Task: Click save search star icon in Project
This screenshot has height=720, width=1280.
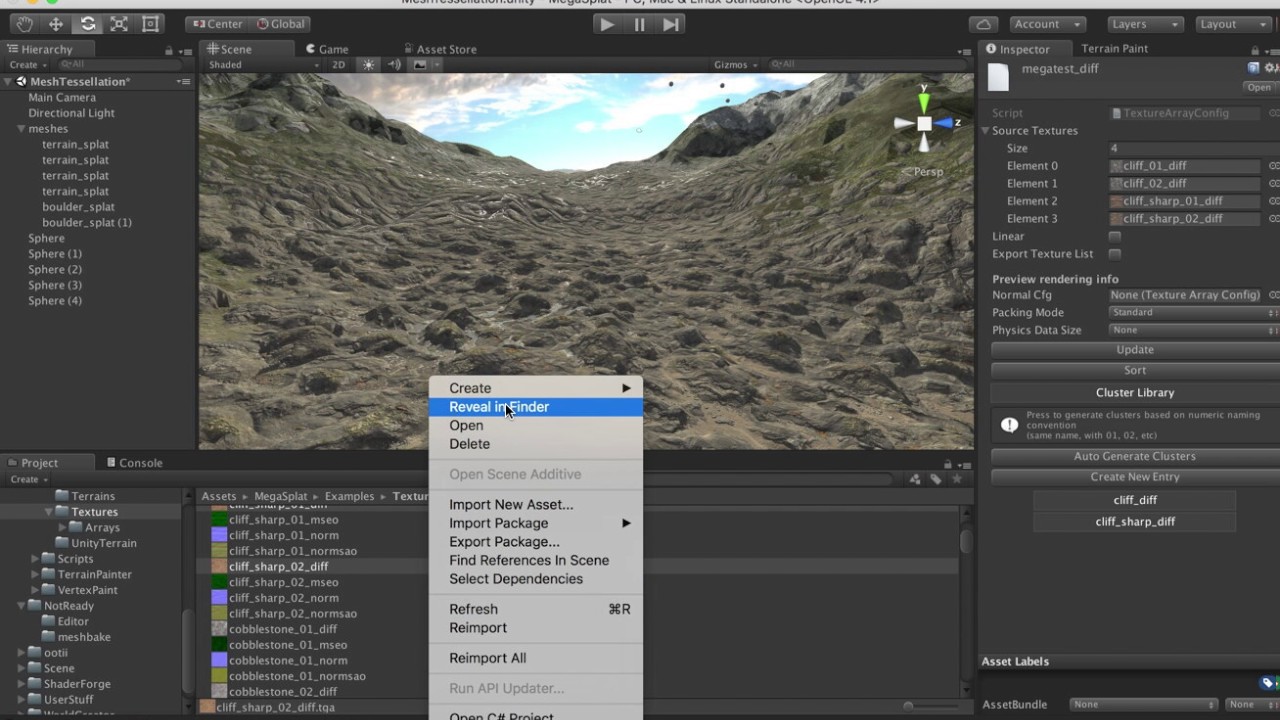Action: pos(957,480)
